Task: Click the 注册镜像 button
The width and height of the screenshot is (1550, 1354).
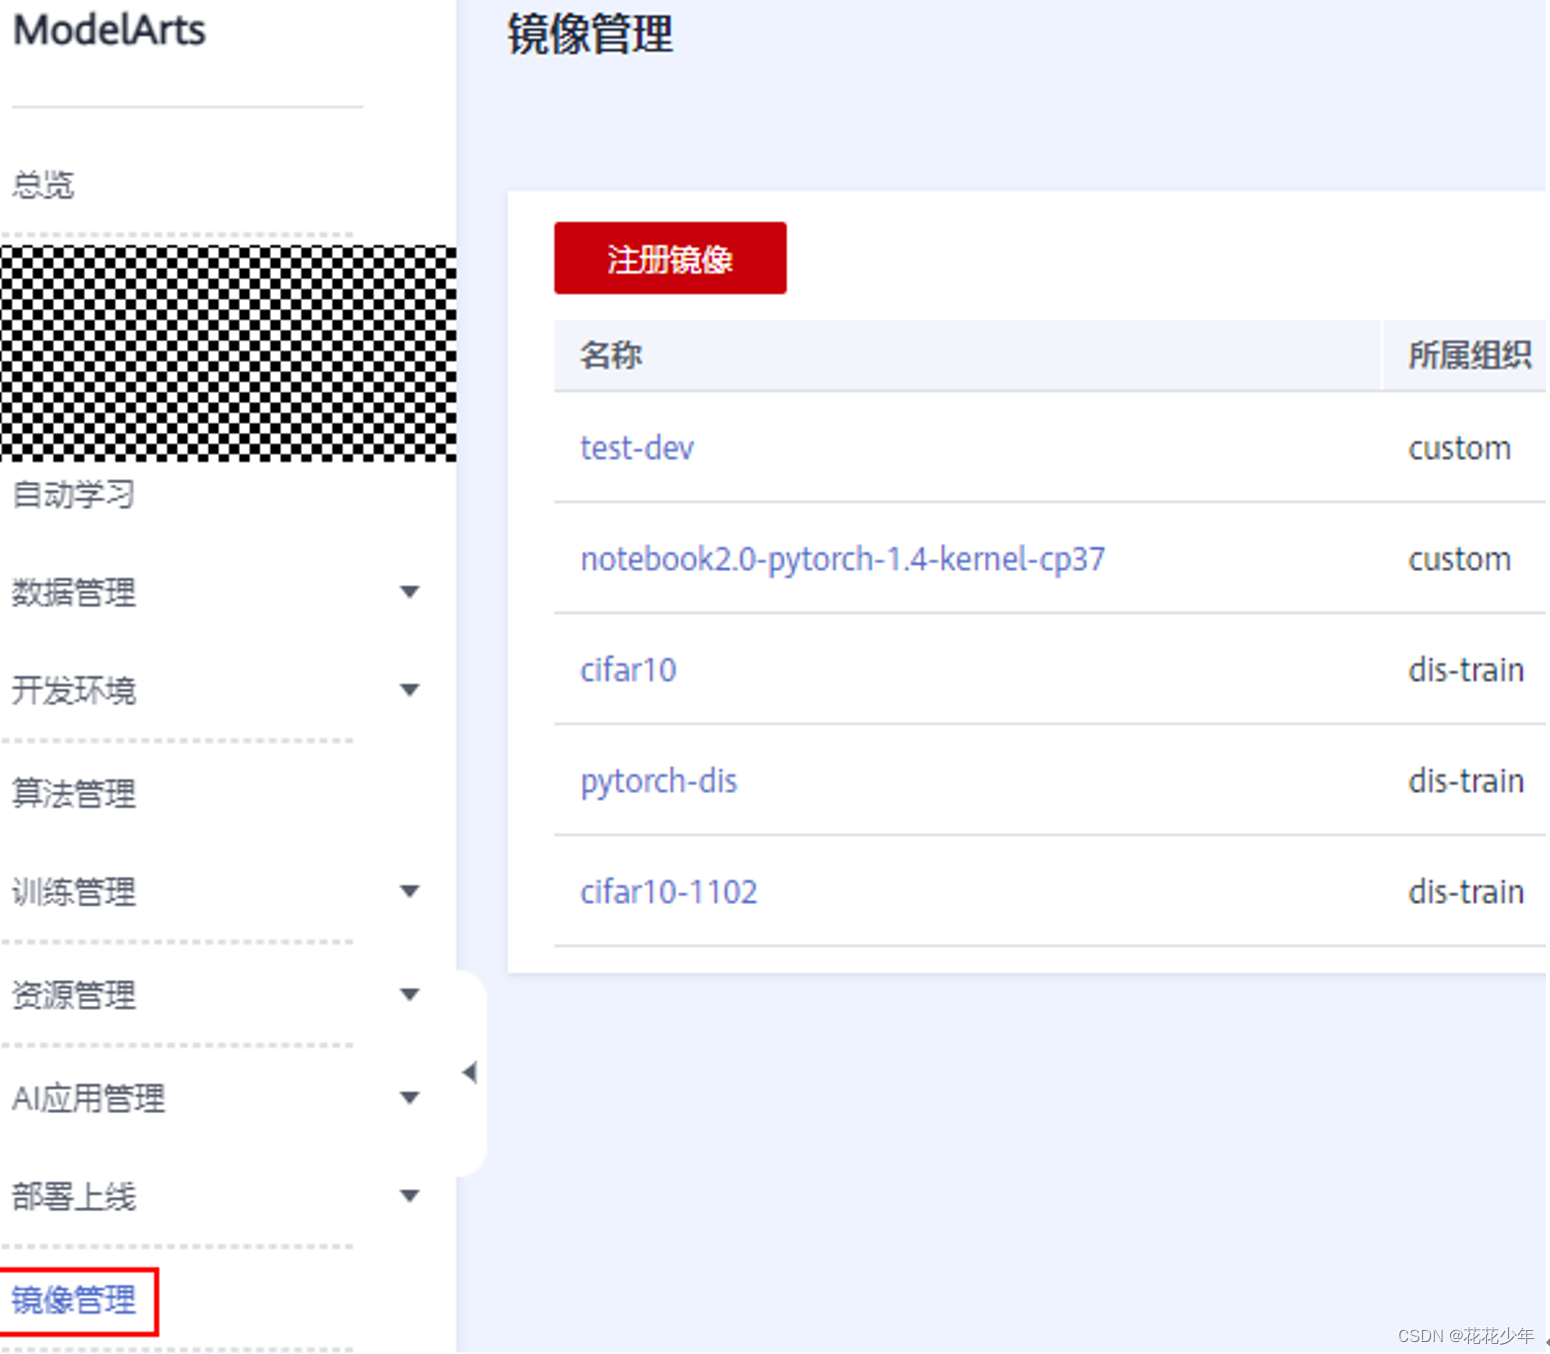Action: click(669, 258)
